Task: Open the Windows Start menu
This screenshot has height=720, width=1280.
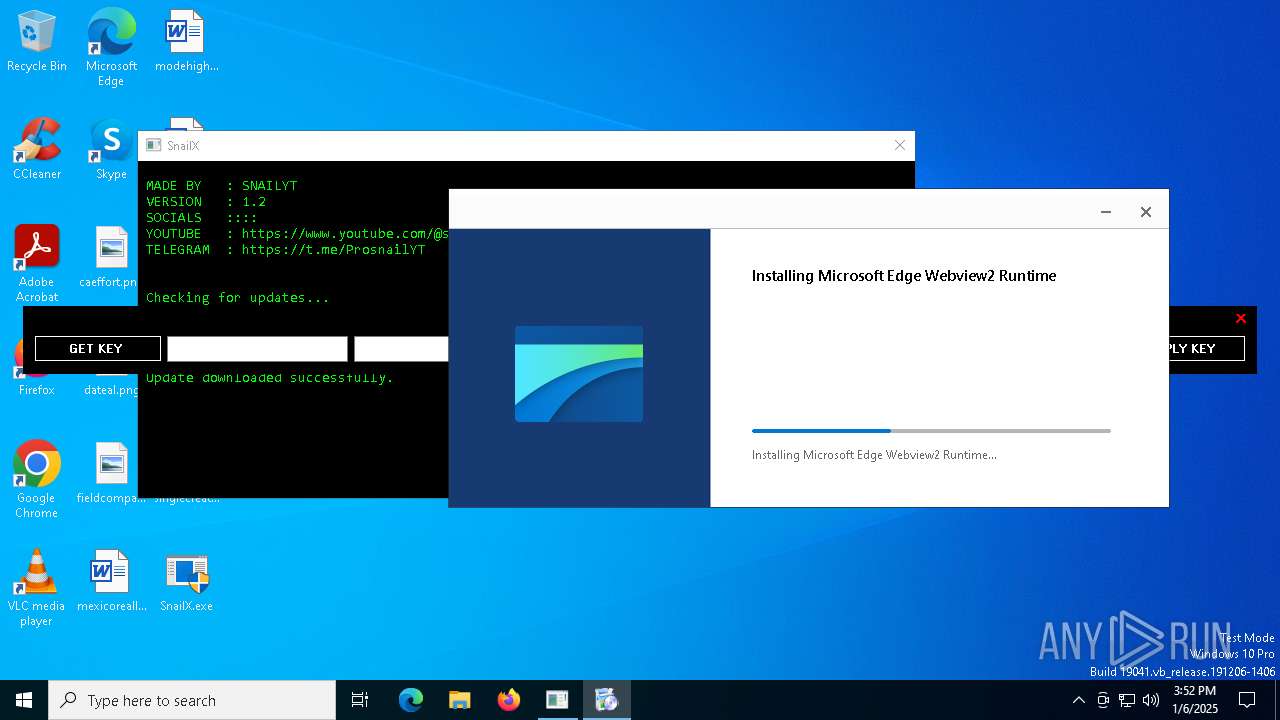Action: coord(24,700)
